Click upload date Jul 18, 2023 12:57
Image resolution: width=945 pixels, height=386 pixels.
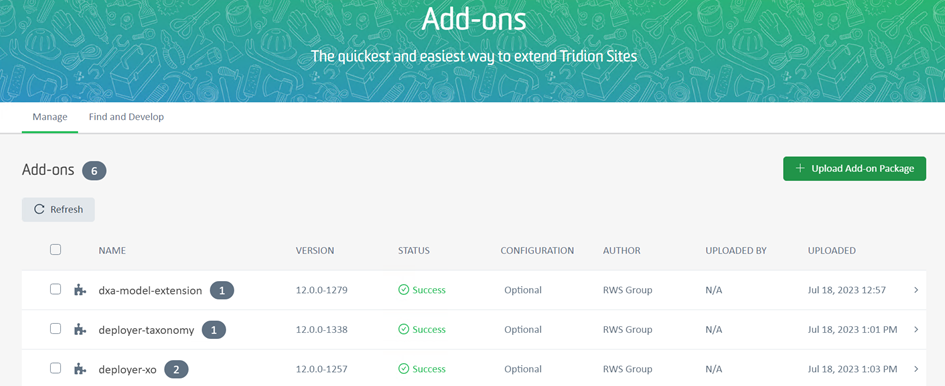click(847, 290)
